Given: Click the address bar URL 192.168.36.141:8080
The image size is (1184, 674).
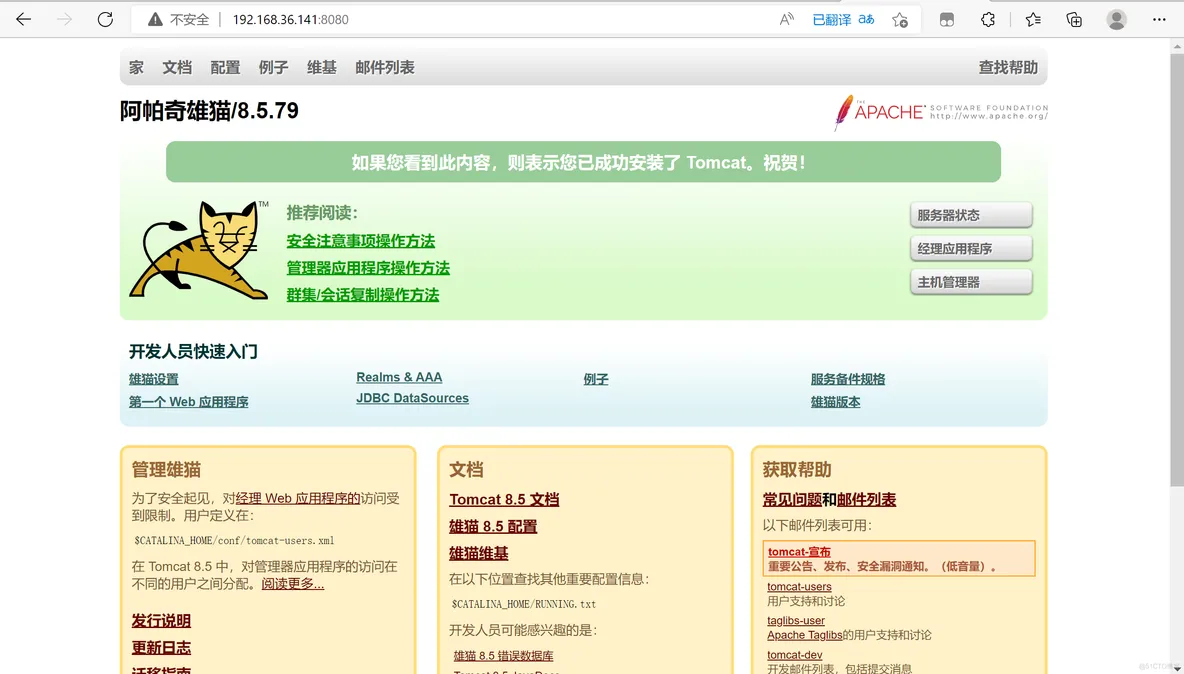Looking at the screenshot, I should click(291, 20).
